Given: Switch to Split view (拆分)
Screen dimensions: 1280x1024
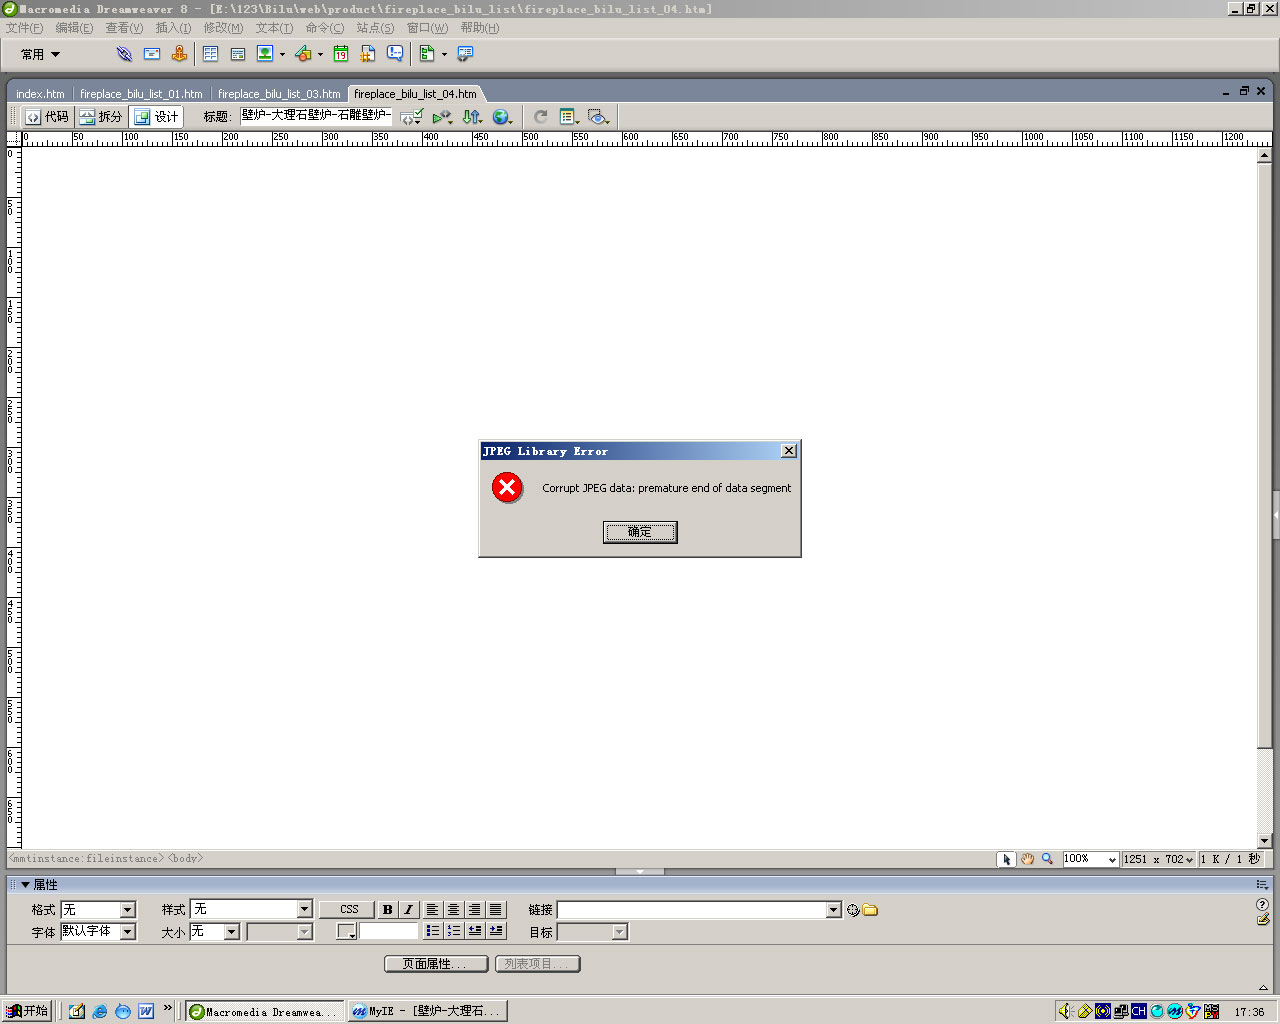Looking at the screenshot, I should [x=101, y=117].
